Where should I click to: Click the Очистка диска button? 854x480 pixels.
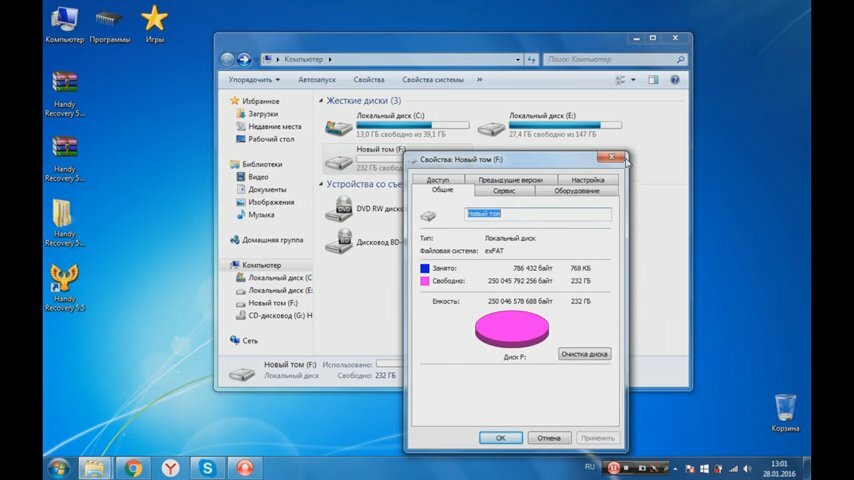pos(584,354)
